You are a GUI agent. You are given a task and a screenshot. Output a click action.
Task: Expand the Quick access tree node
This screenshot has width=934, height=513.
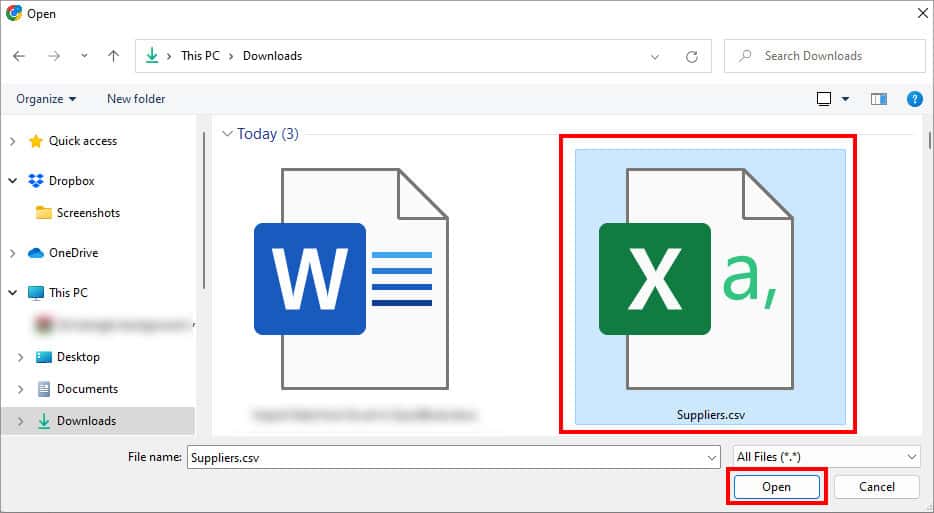coord(13,141)
